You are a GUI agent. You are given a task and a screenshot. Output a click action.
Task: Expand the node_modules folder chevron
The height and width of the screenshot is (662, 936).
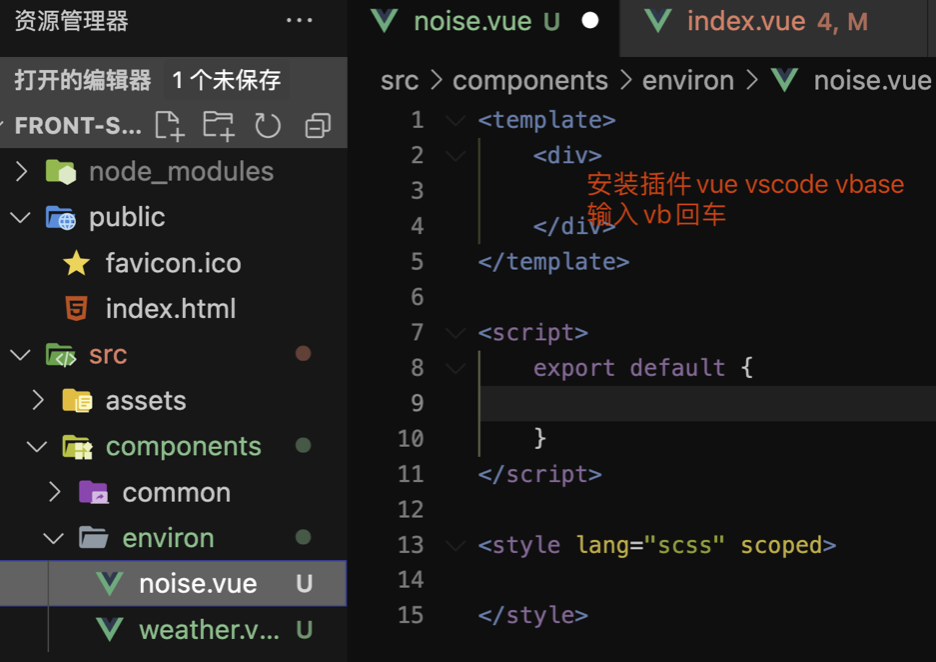[x=21, y=172]
